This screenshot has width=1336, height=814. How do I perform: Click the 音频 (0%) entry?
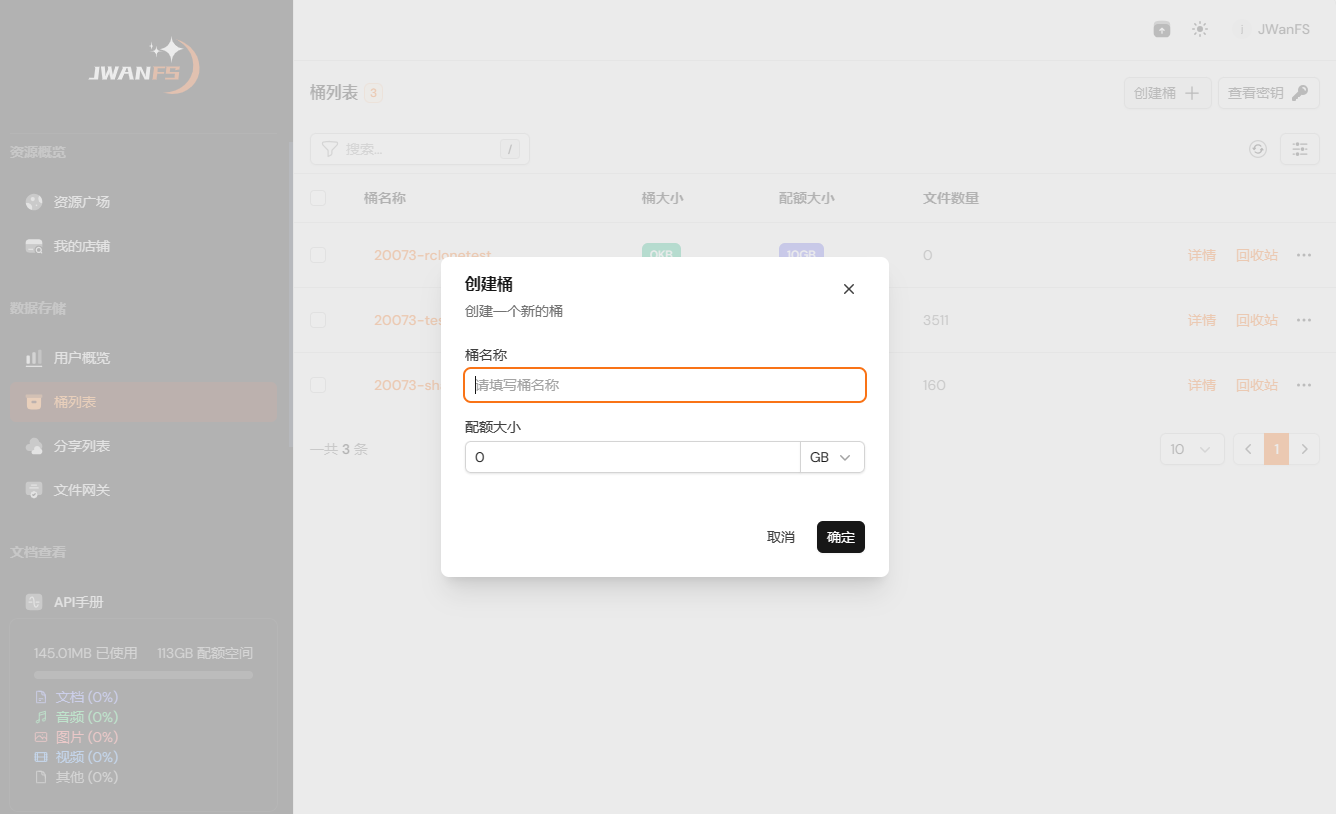coord(77,717)
